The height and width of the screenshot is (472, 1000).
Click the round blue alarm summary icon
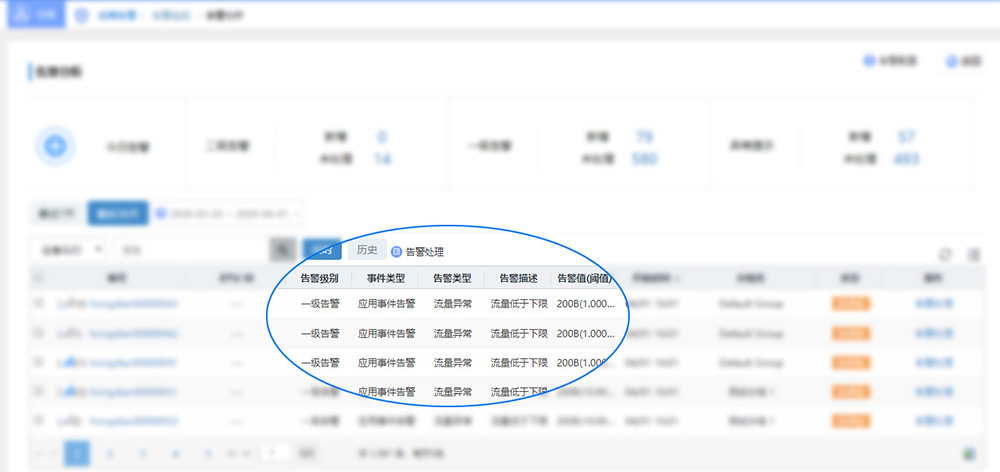[56, 146]
